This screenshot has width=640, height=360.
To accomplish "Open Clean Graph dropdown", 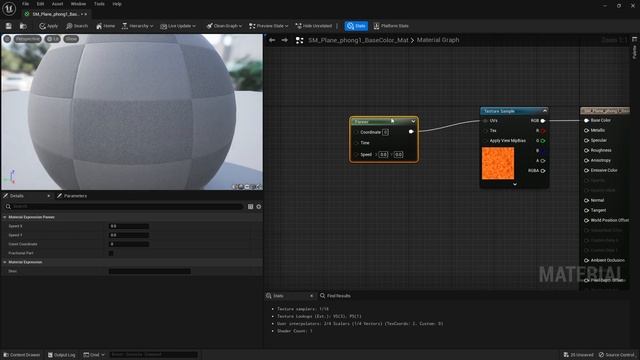I will 224,26.
